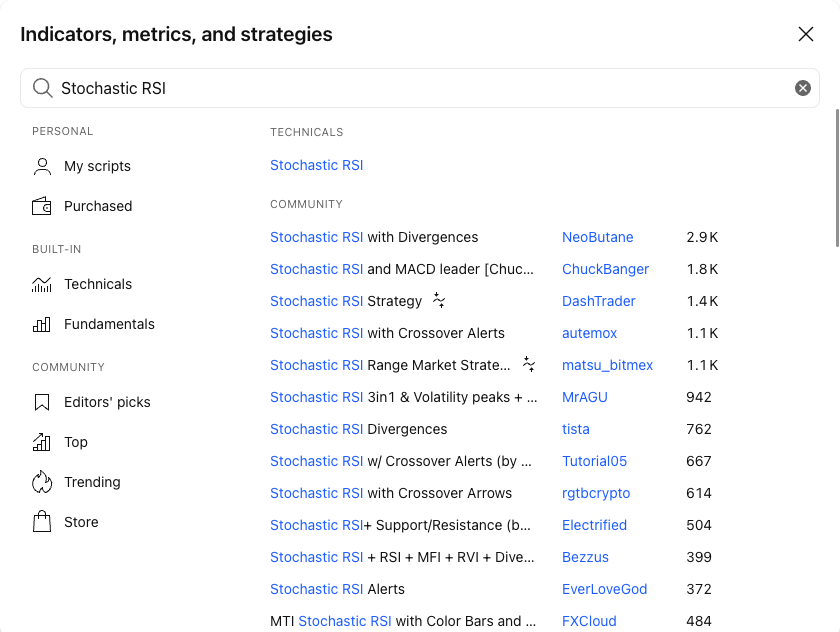Clear the Stochastic RSI search text

(802, 88)
